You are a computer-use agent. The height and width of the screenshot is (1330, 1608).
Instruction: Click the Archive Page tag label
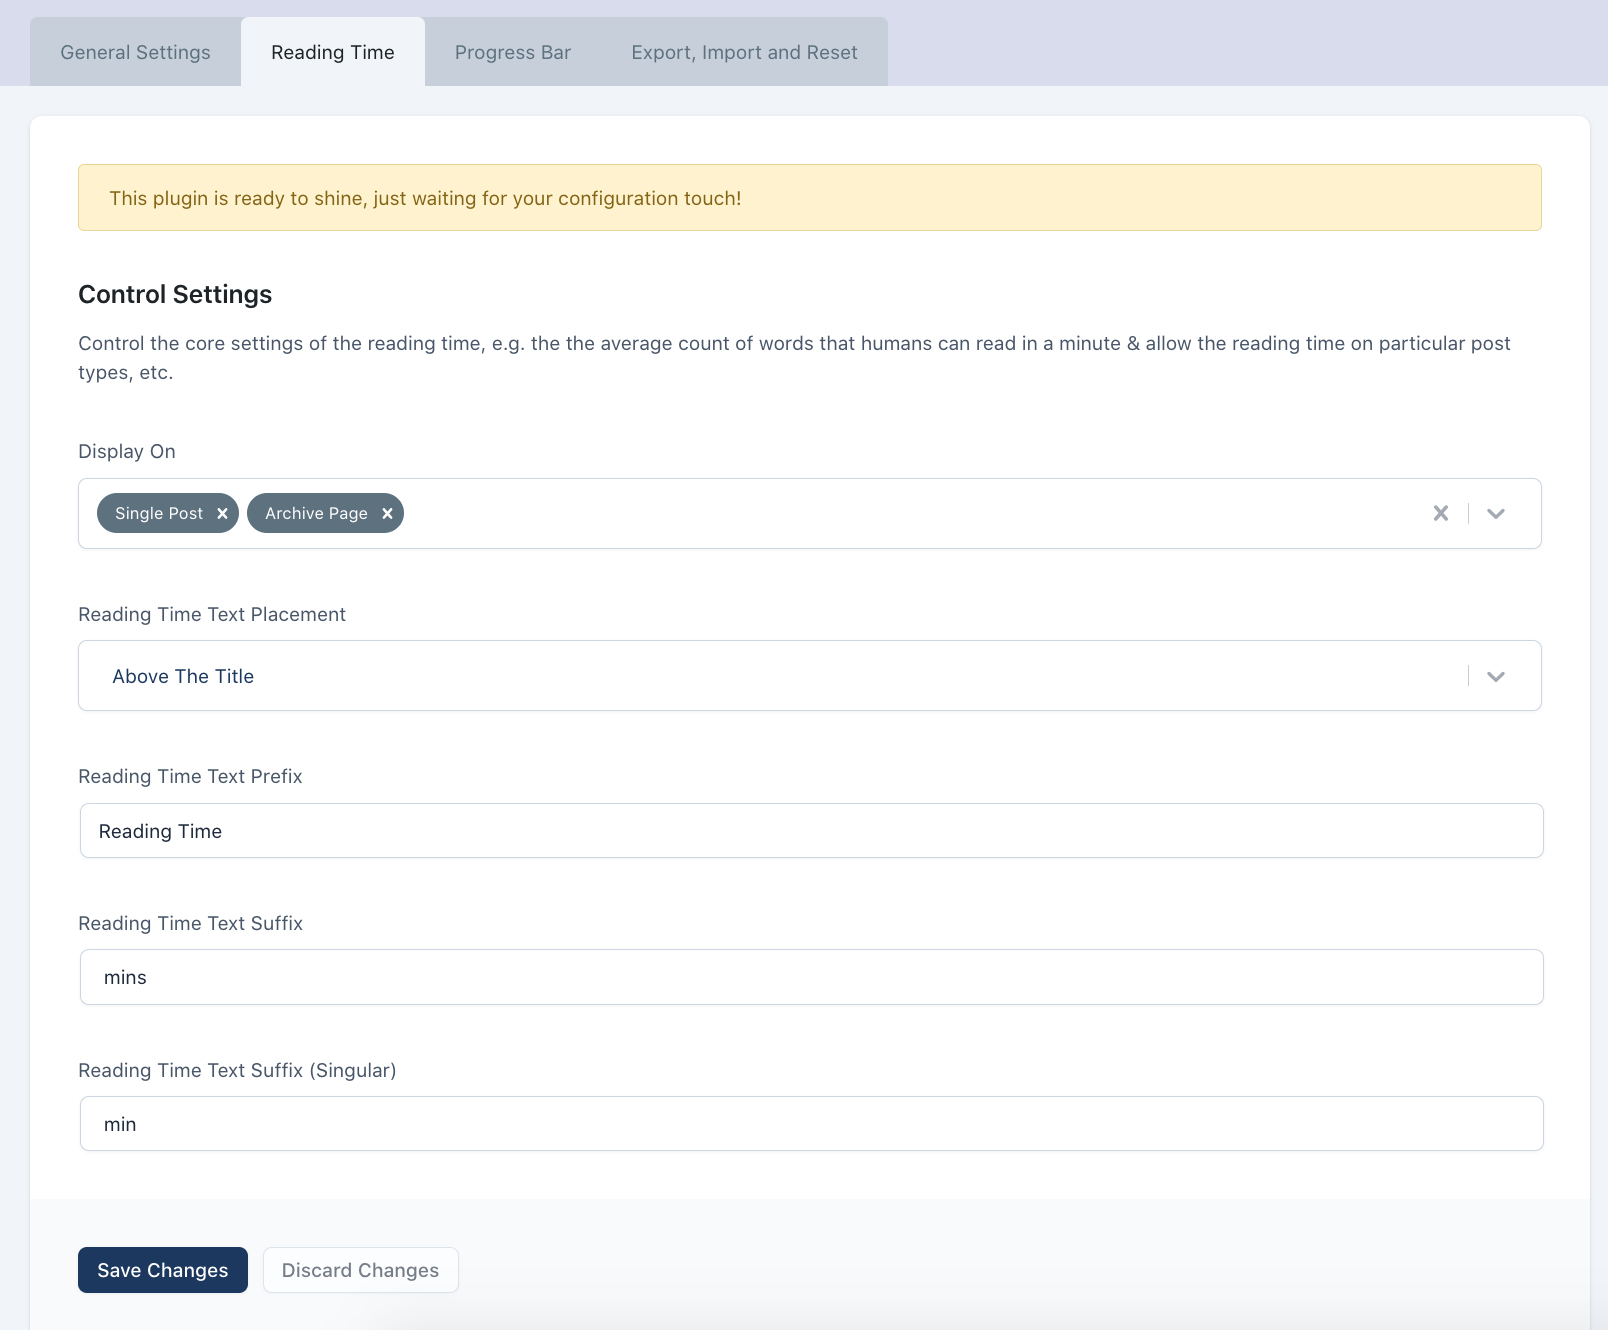point(316,514)
